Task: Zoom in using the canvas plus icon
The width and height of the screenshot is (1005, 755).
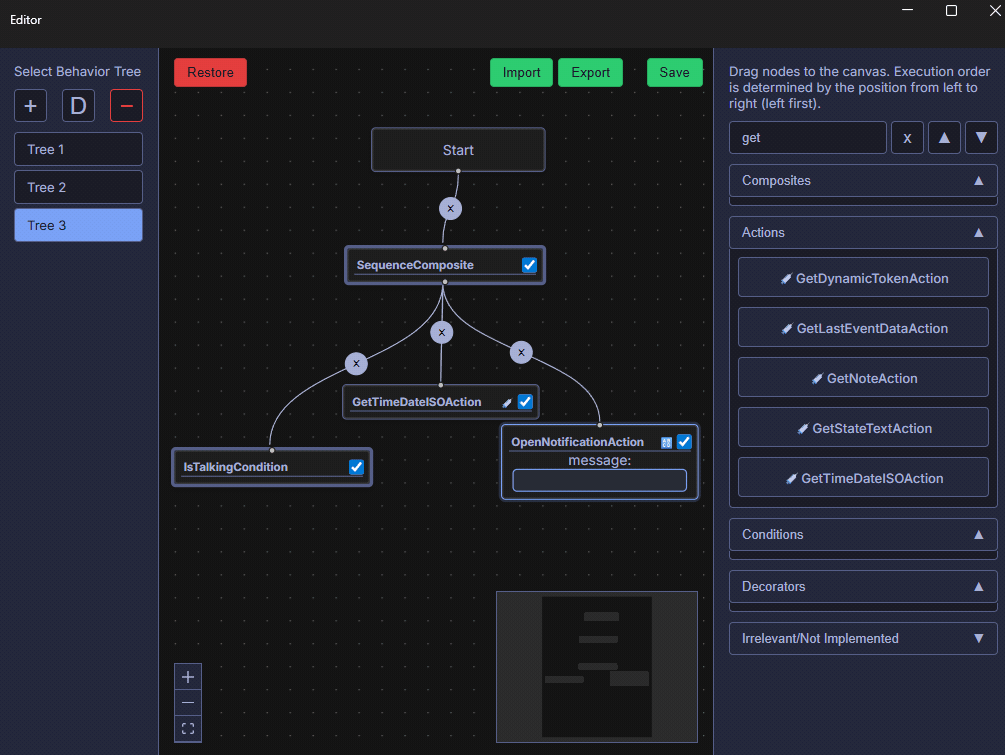Action: click(187, 677)
